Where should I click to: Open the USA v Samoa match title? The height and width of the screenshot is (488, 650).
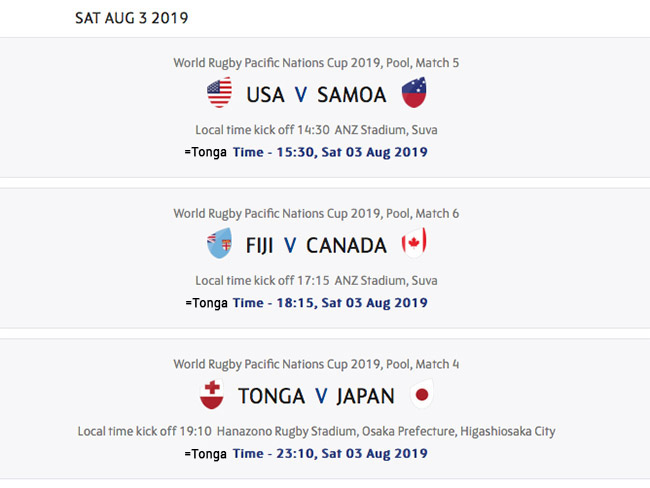(316, 95)
